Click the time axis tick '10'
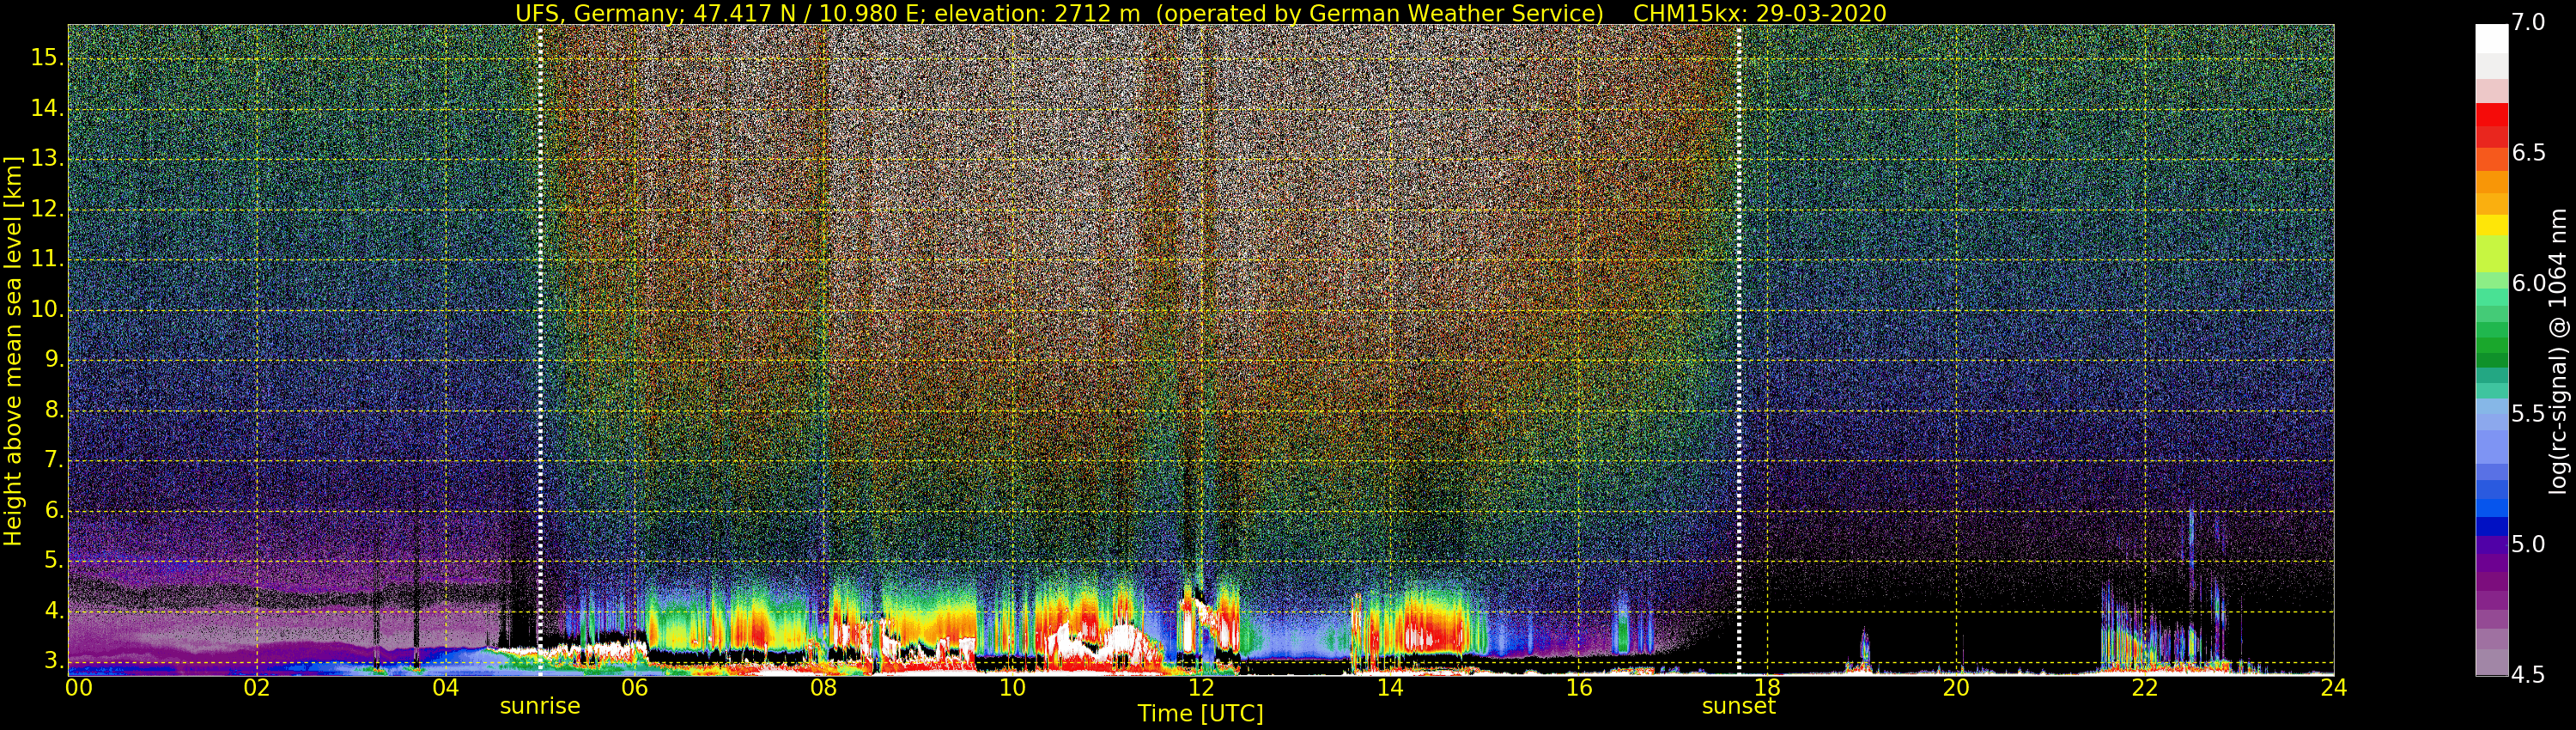 (1012, 687)
